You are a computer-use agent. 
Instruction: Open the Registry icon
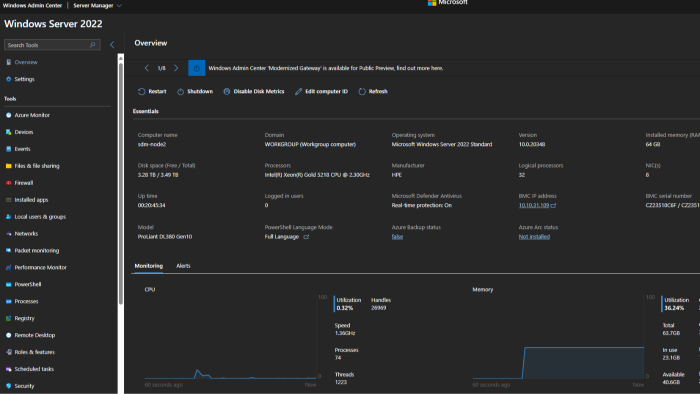(x=8, y=319)
